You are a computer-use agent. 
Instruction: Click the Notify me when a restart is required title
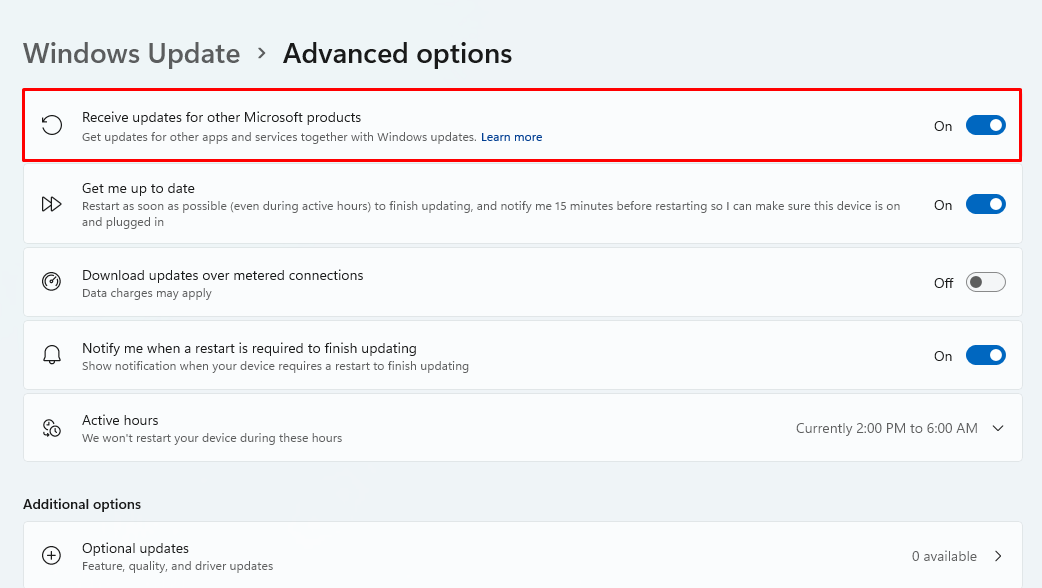[x=249, y=348]
